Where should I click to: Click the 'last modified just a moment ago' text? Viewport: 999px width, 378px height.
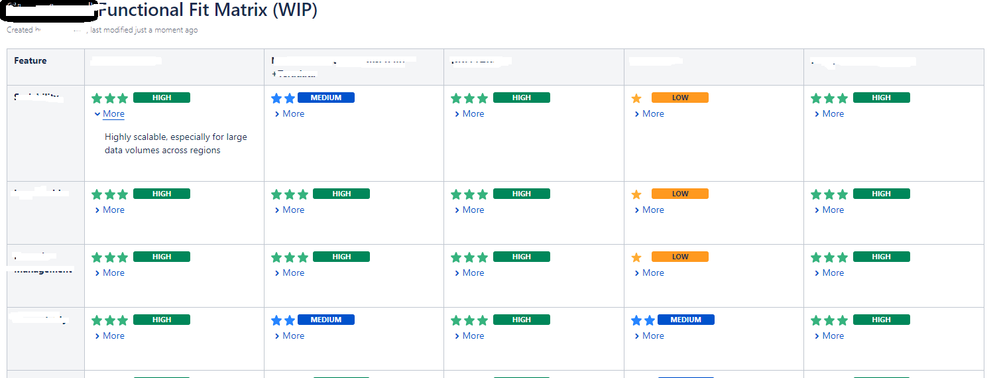(144, 30)
